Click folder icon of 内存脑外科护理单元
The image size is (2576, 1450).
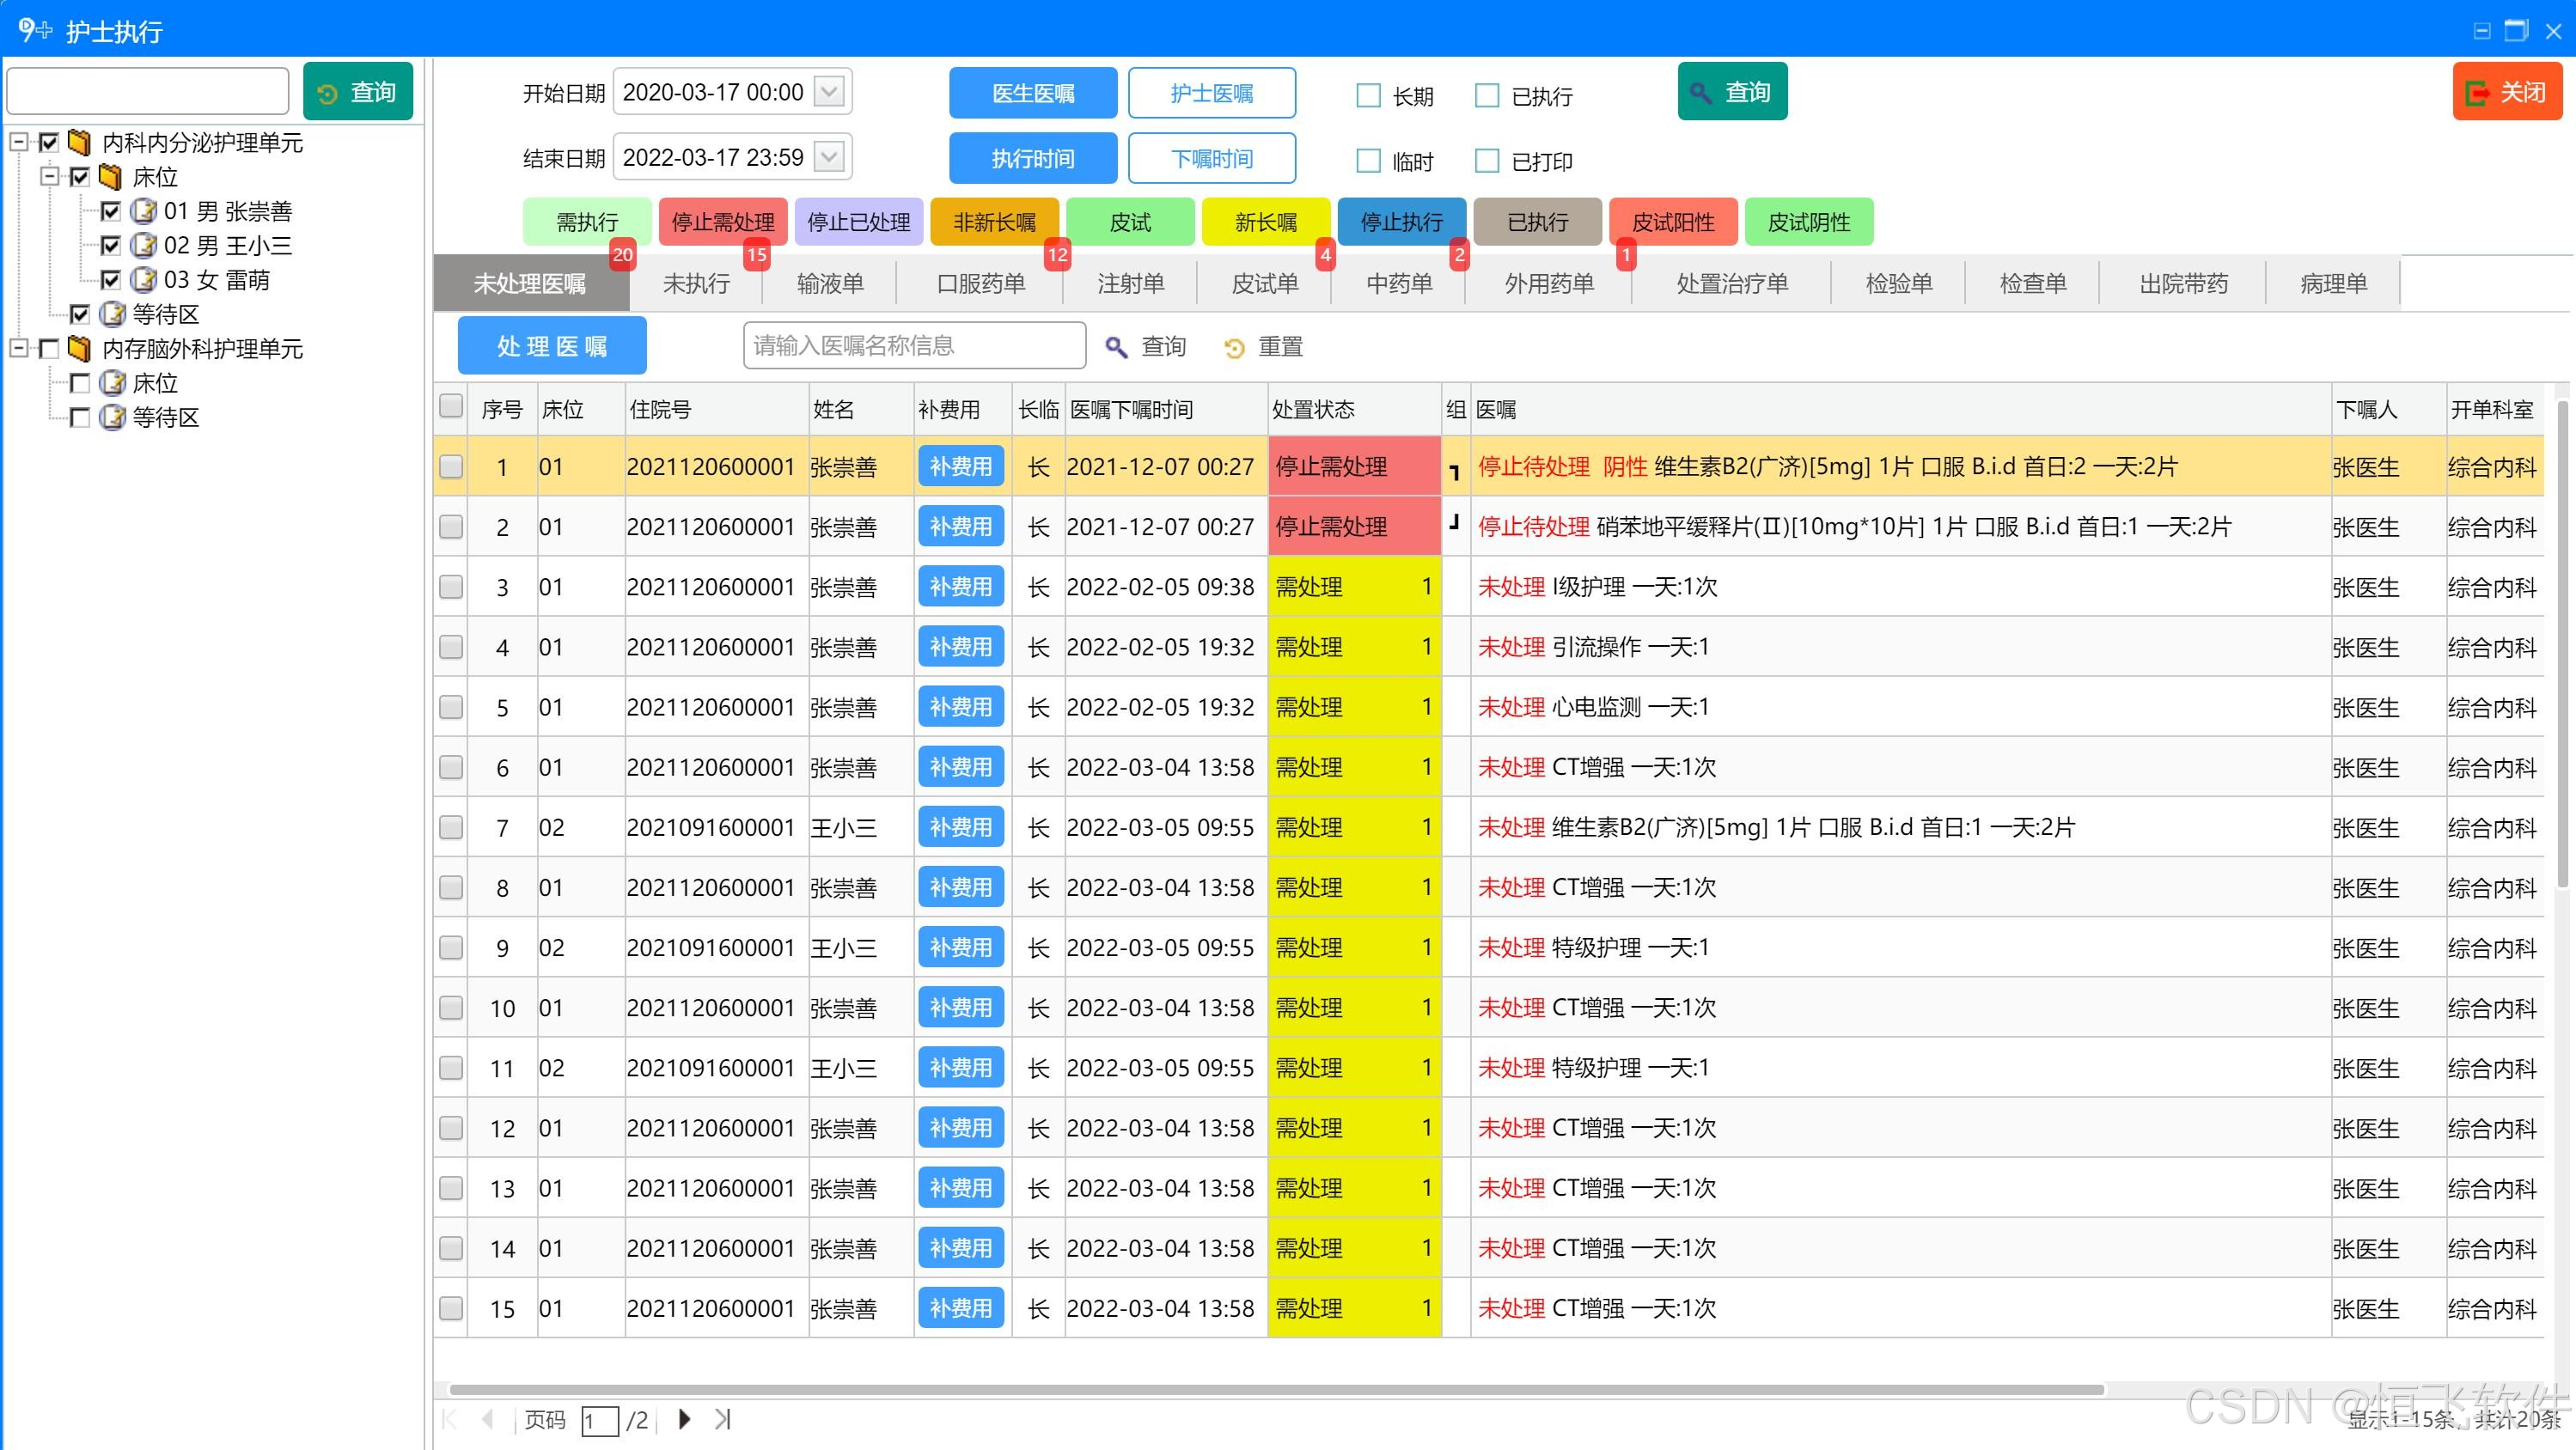pyautogui.click(x=79, y=348)
